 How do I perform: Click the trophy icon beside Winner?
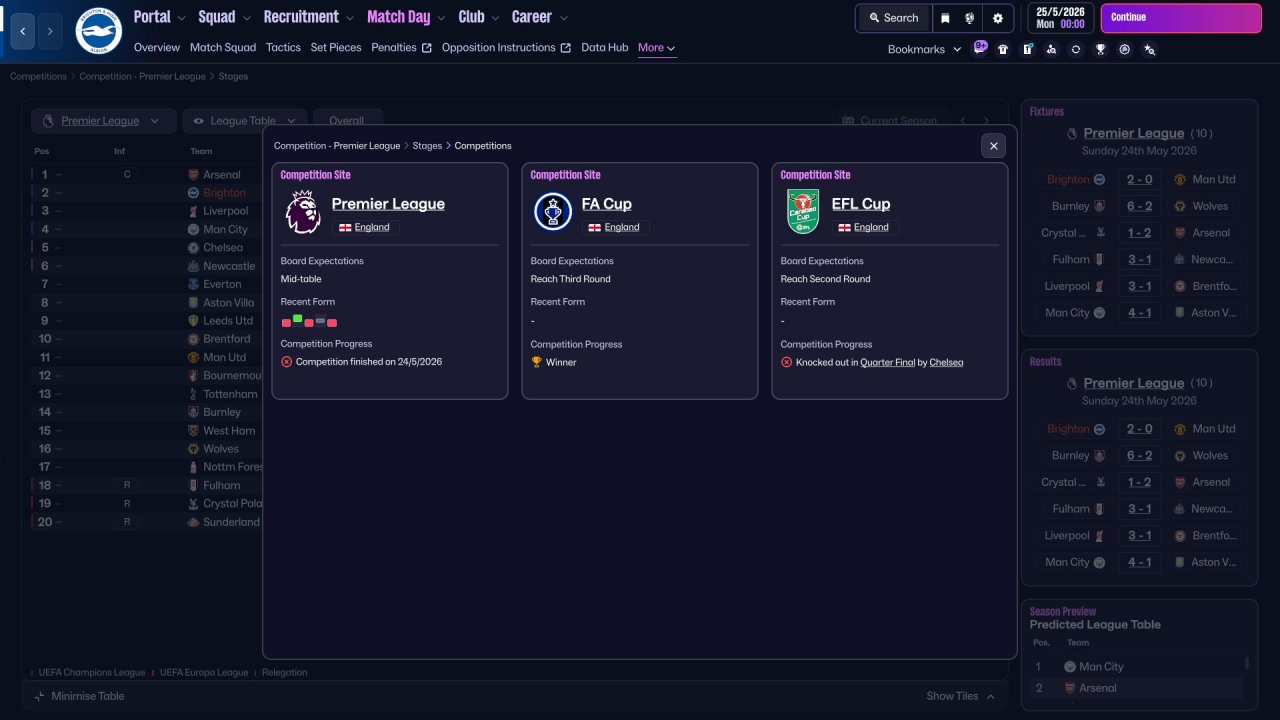point(537,362)
